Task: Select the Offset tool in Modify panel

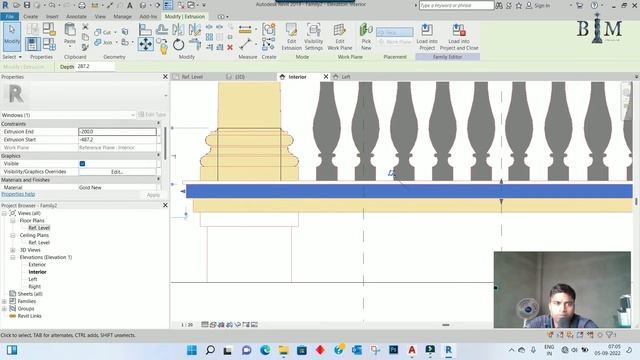Action: coord(162,29)
